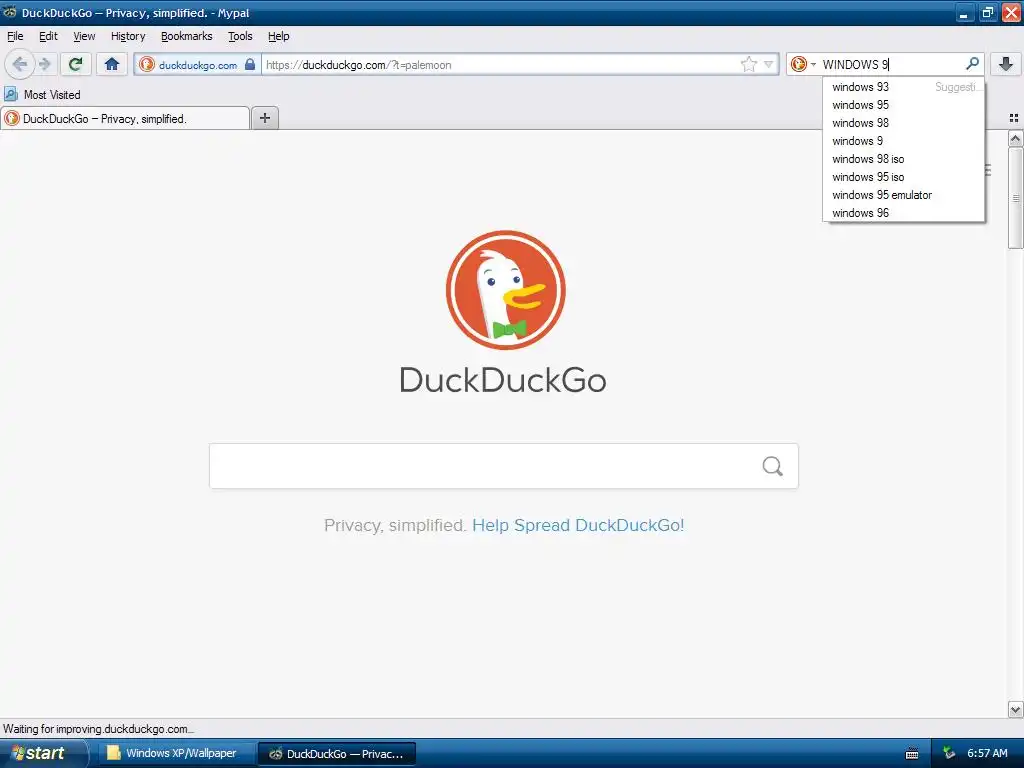
Task: Open the Edit menu
Action: click(x=48, y=36)
